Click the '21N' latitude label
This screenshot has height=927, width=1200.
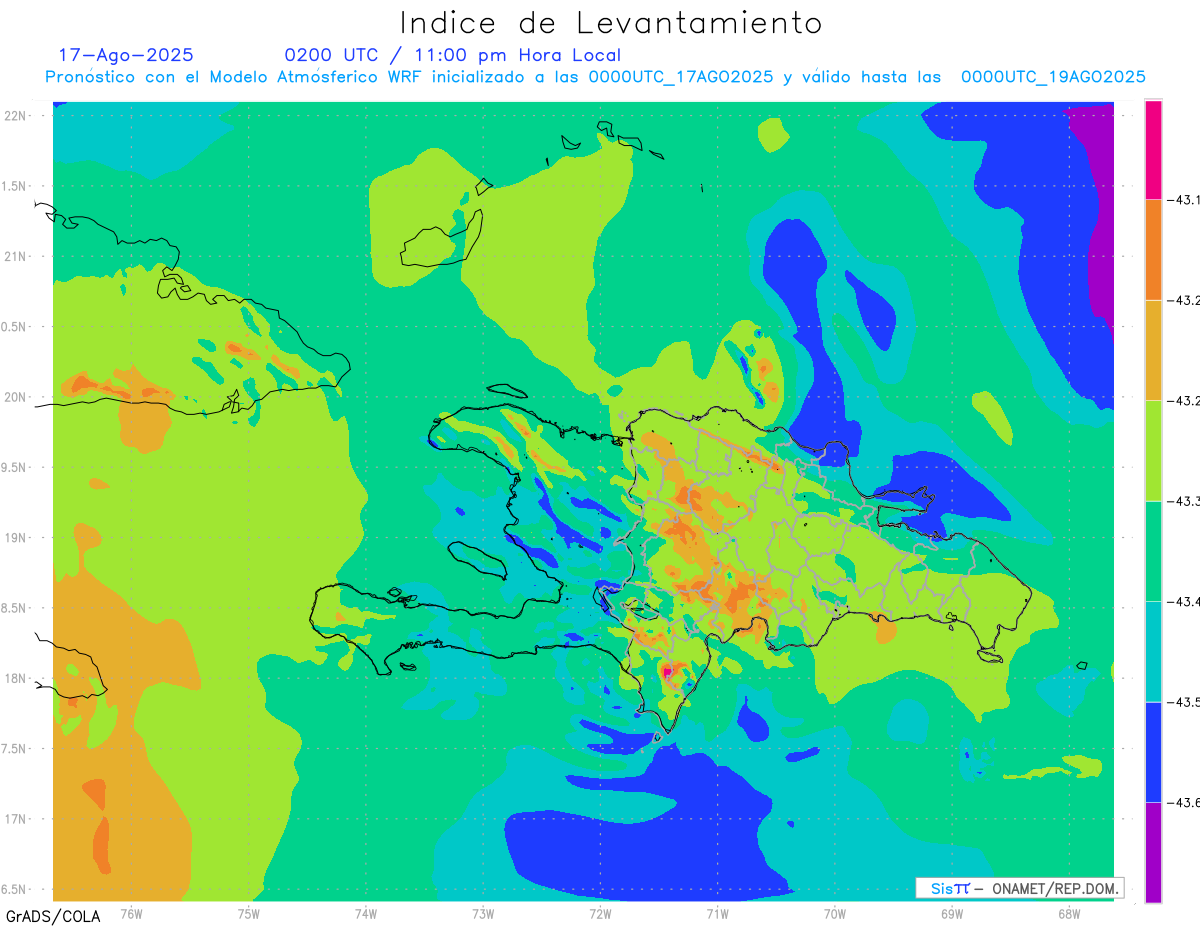pyautogui.click(x=15, y=256)
